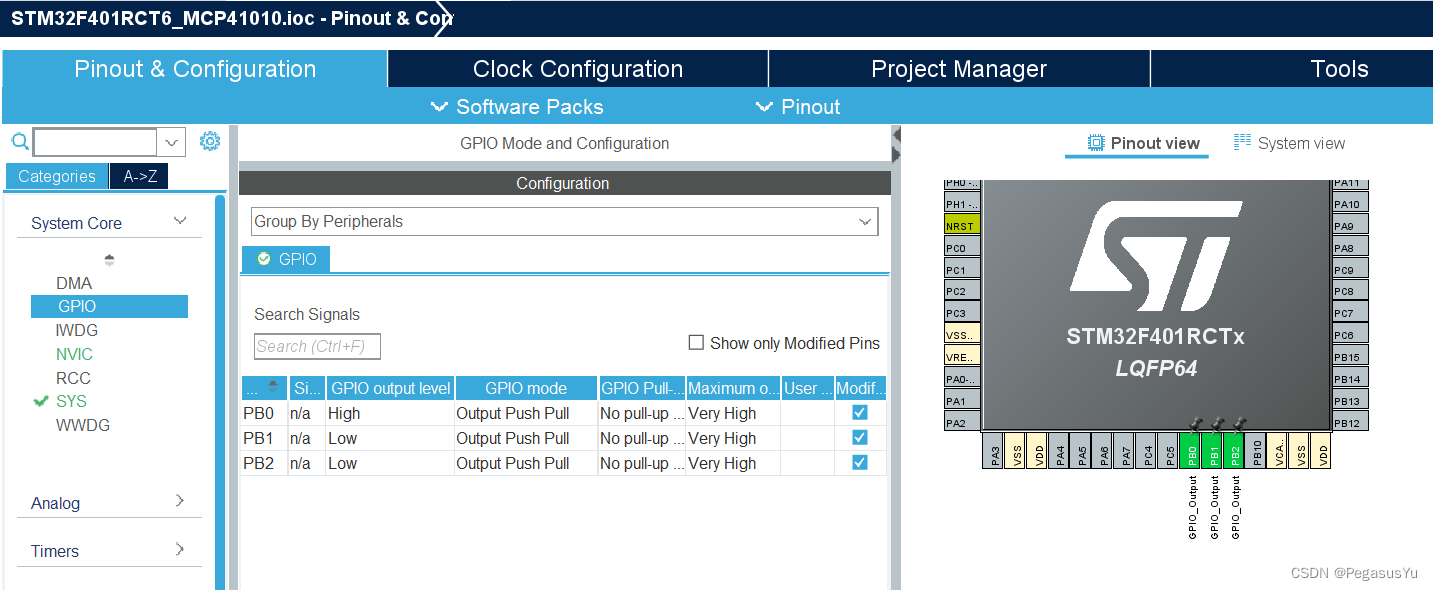Open the Software Packs dropdown menu

tap(517, 107)
